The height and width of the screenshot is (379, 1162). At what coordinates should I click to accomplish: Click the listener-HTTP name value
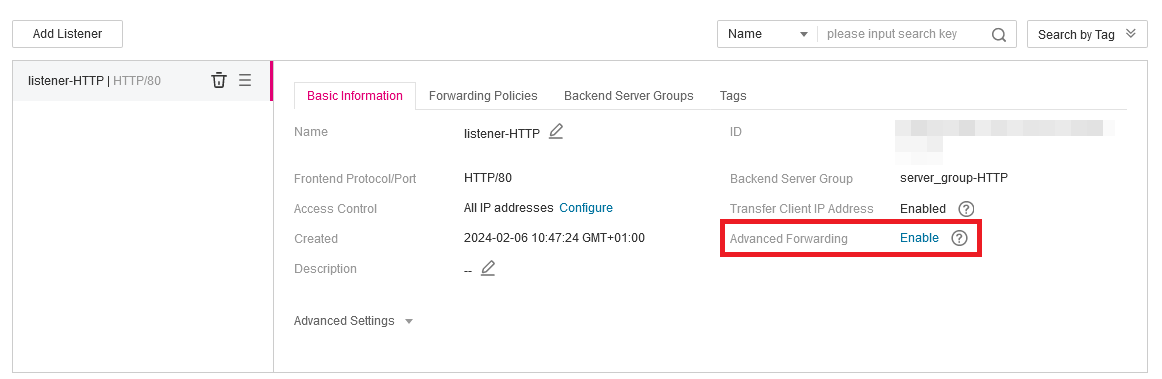502,134
